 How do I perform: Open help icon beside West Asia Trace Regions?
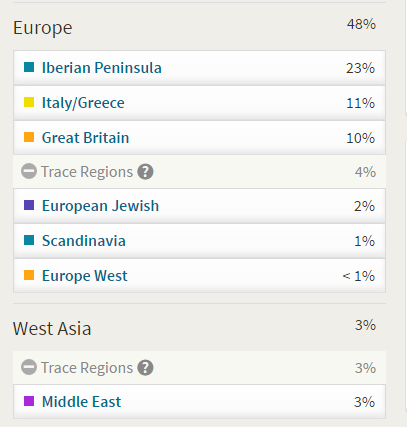[146, 368]
